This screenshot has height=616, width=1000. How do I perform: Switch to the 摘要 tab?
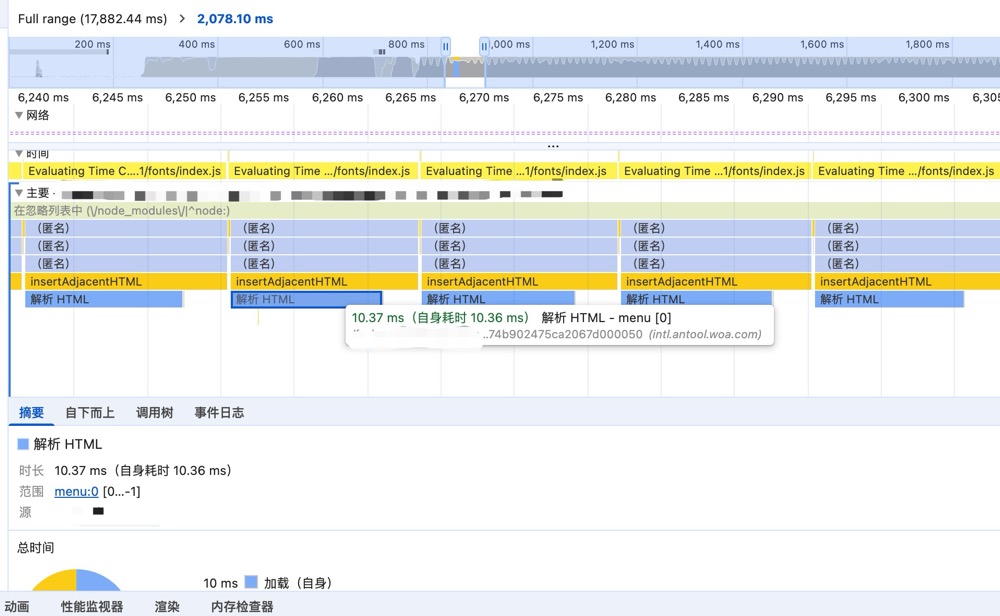coord(32,412)
